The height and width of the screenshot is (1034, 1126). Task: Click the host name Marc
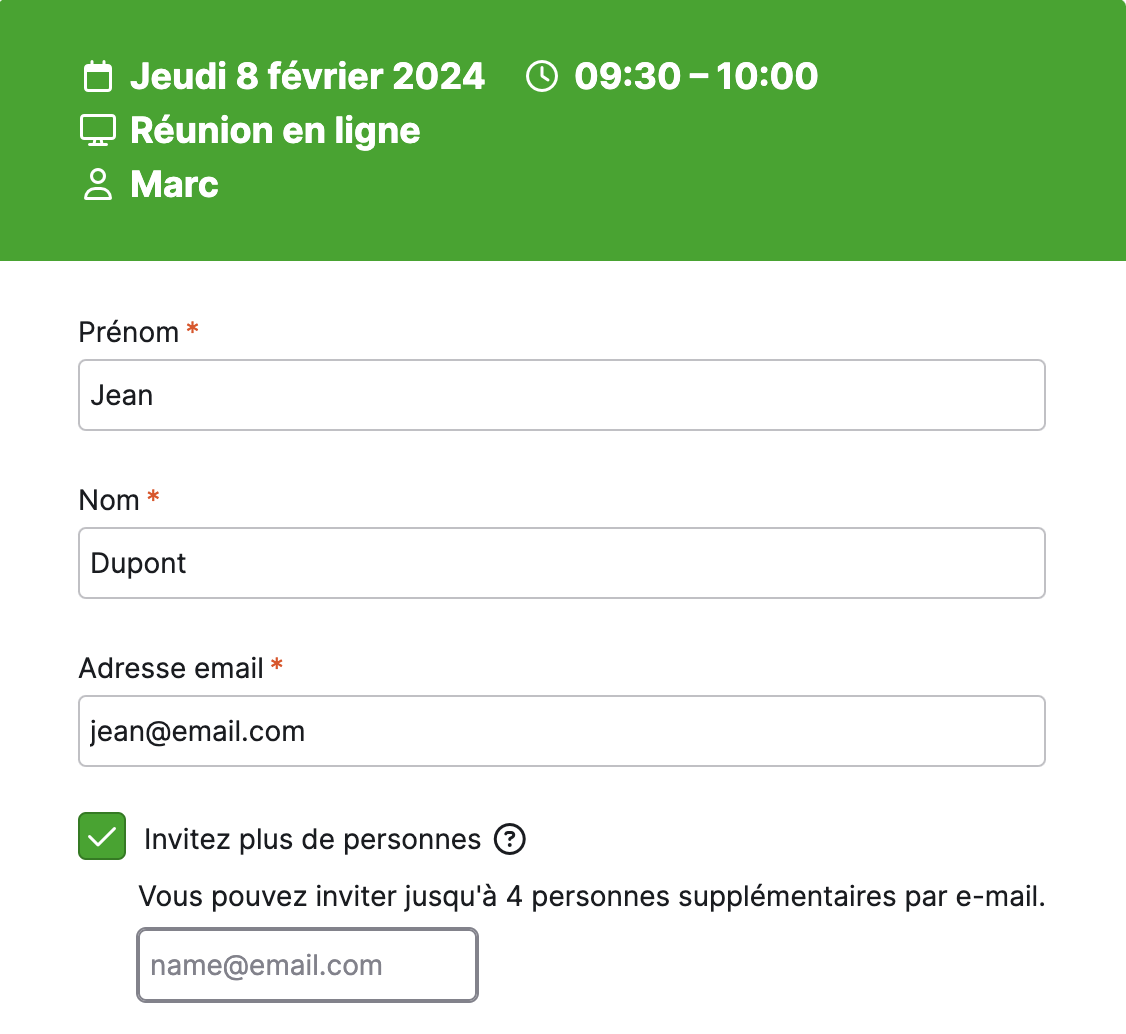(175, 185)
